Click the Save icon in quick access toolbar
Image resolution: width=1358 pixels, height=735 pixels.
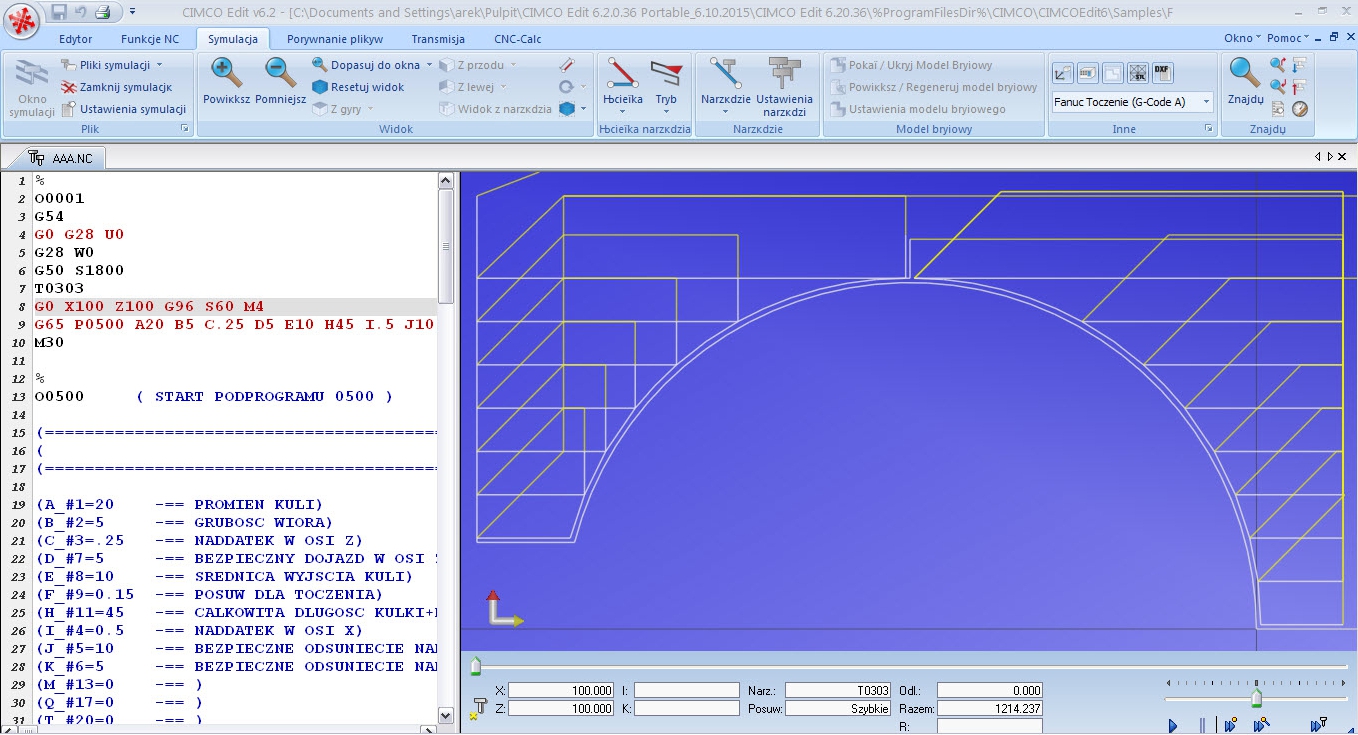58,11
